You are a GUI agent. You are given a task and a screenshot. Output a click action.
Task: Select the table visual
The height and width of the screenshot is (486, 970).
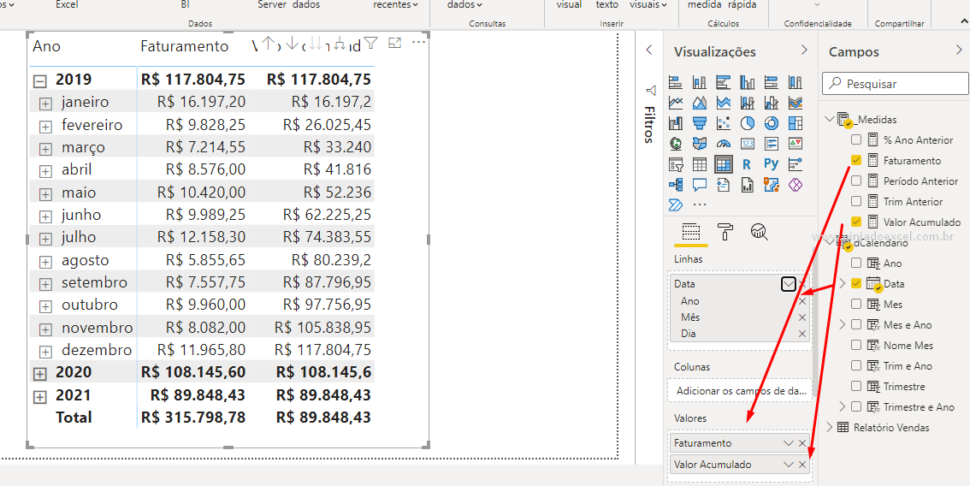pos(700,164)
